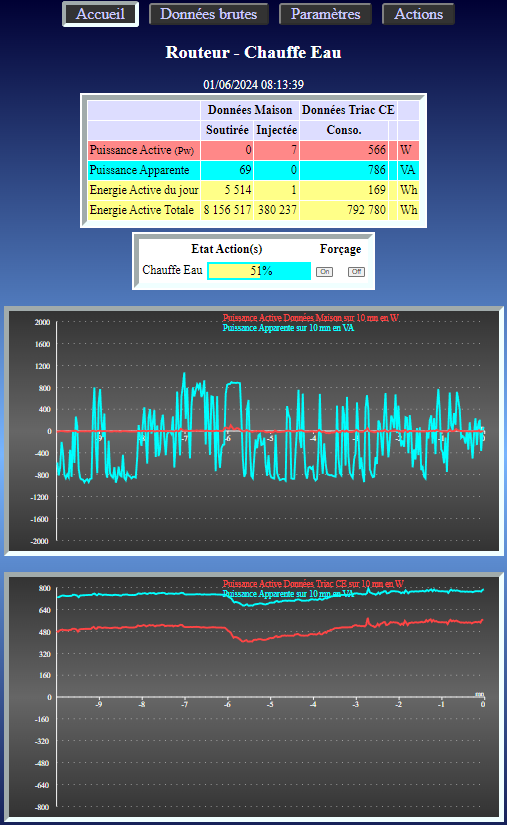Open the Paramètres page
507x825 pixels.
(x=326, y=14)
